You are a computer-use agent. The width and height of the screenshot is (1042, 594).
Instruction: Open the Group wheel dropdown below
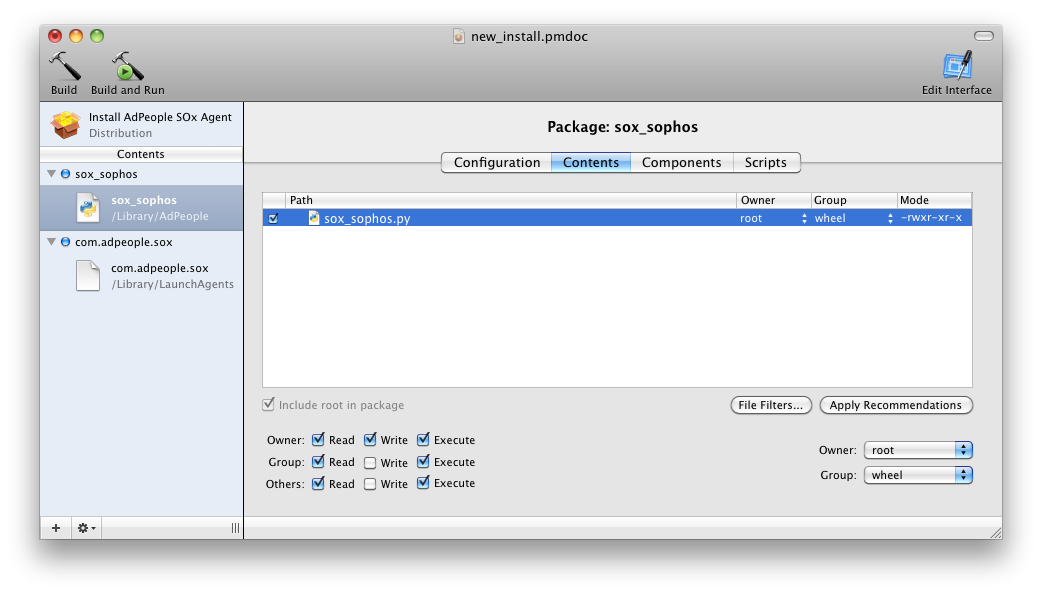918,475
